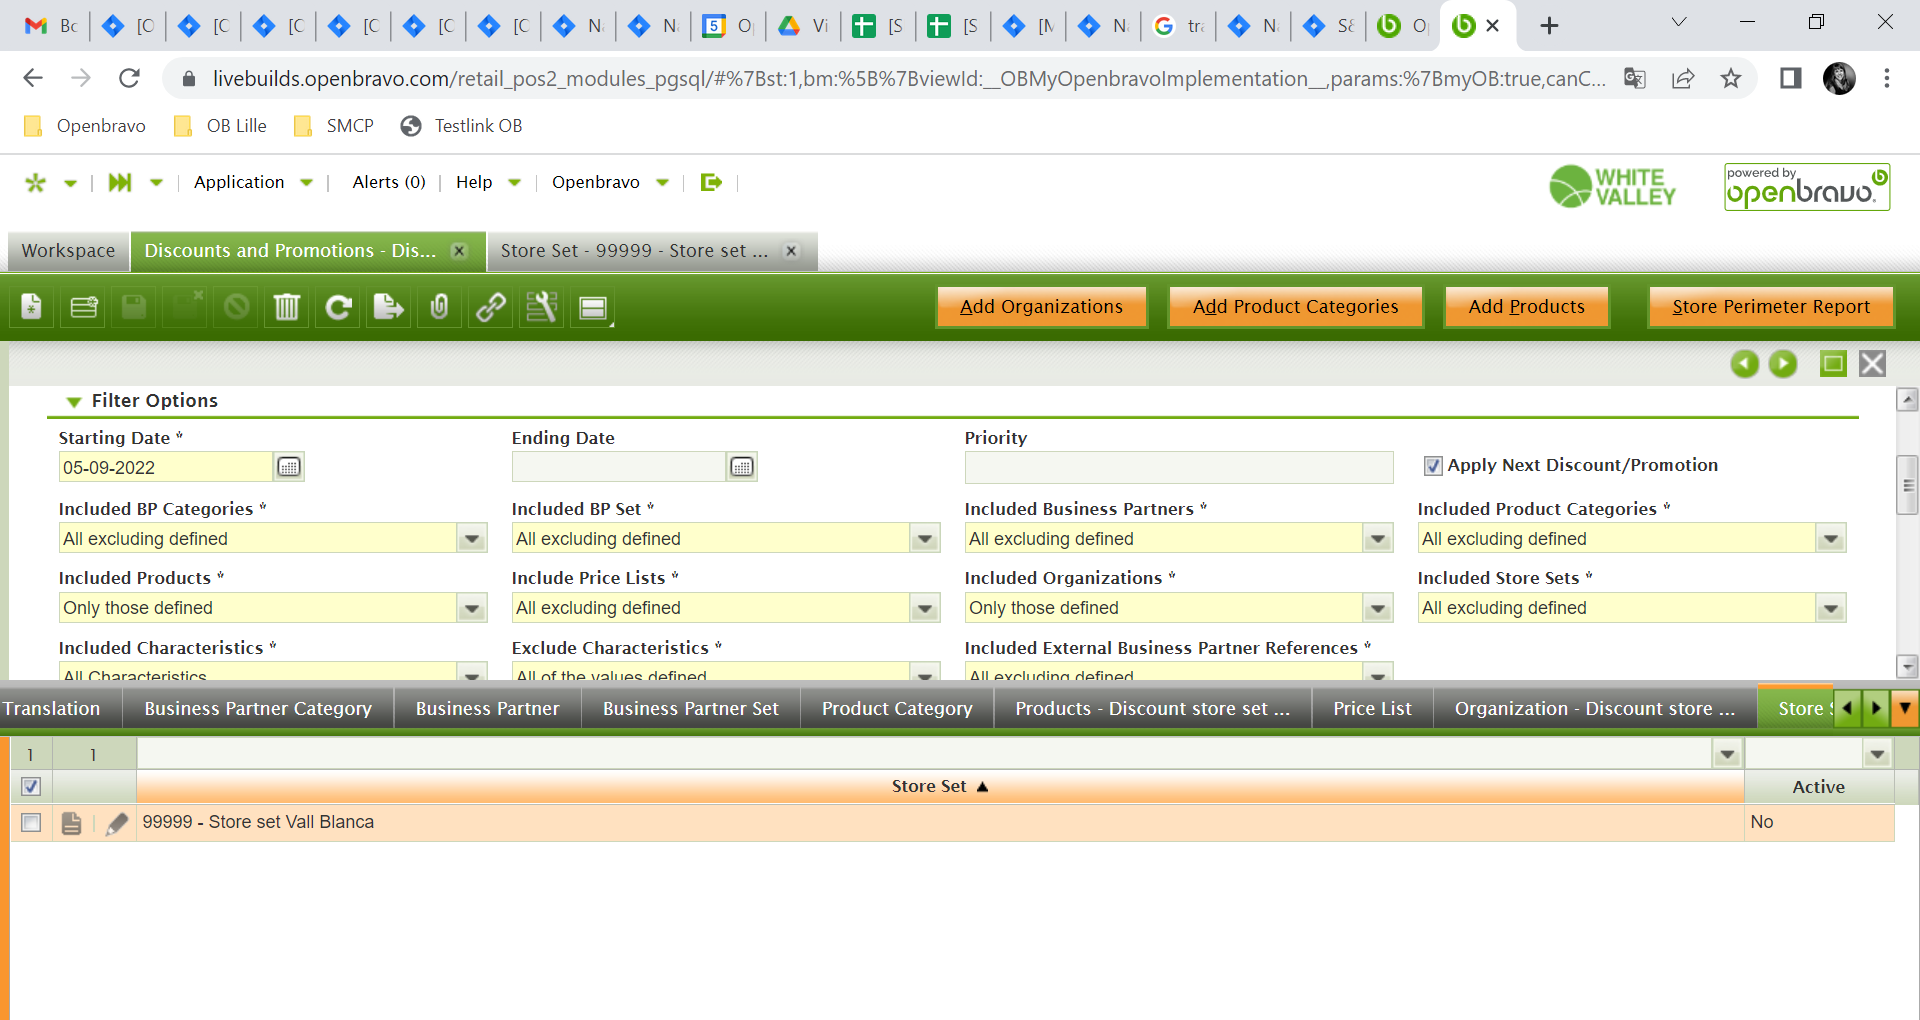Open attachments with the paperclip icon

(x=439, y=307)
